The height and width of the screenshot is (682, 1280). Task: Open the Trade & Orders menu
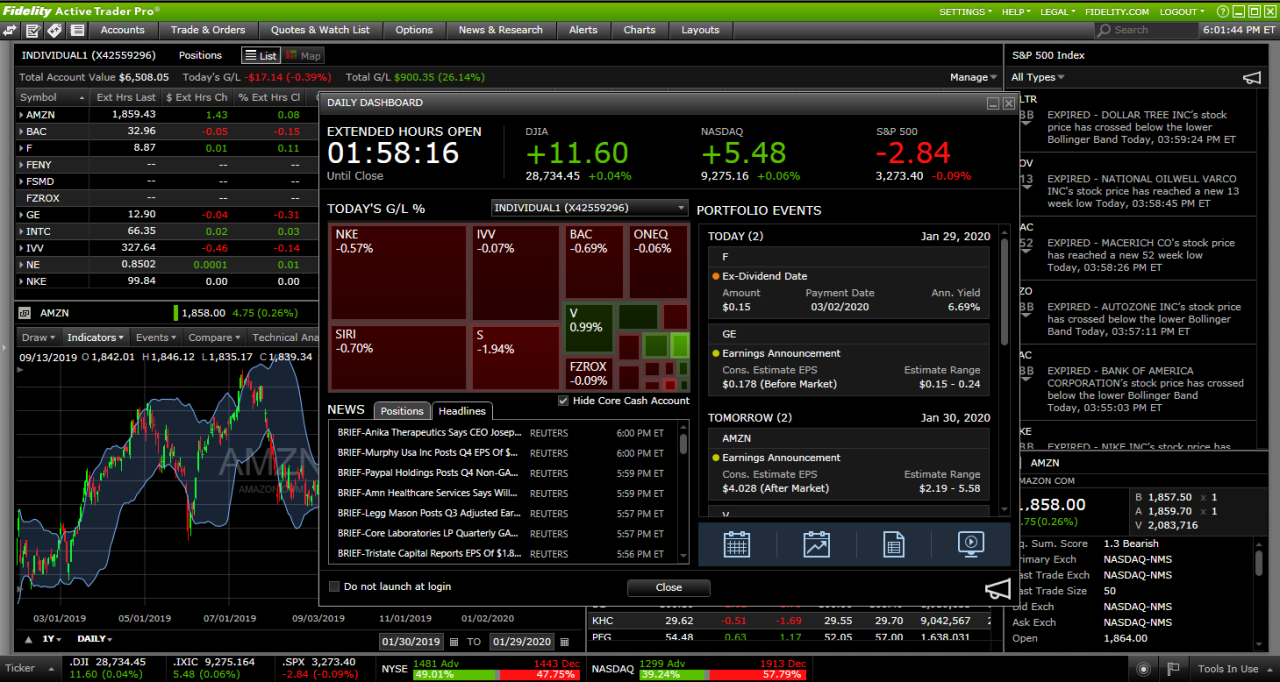click(x=207, y=30)
